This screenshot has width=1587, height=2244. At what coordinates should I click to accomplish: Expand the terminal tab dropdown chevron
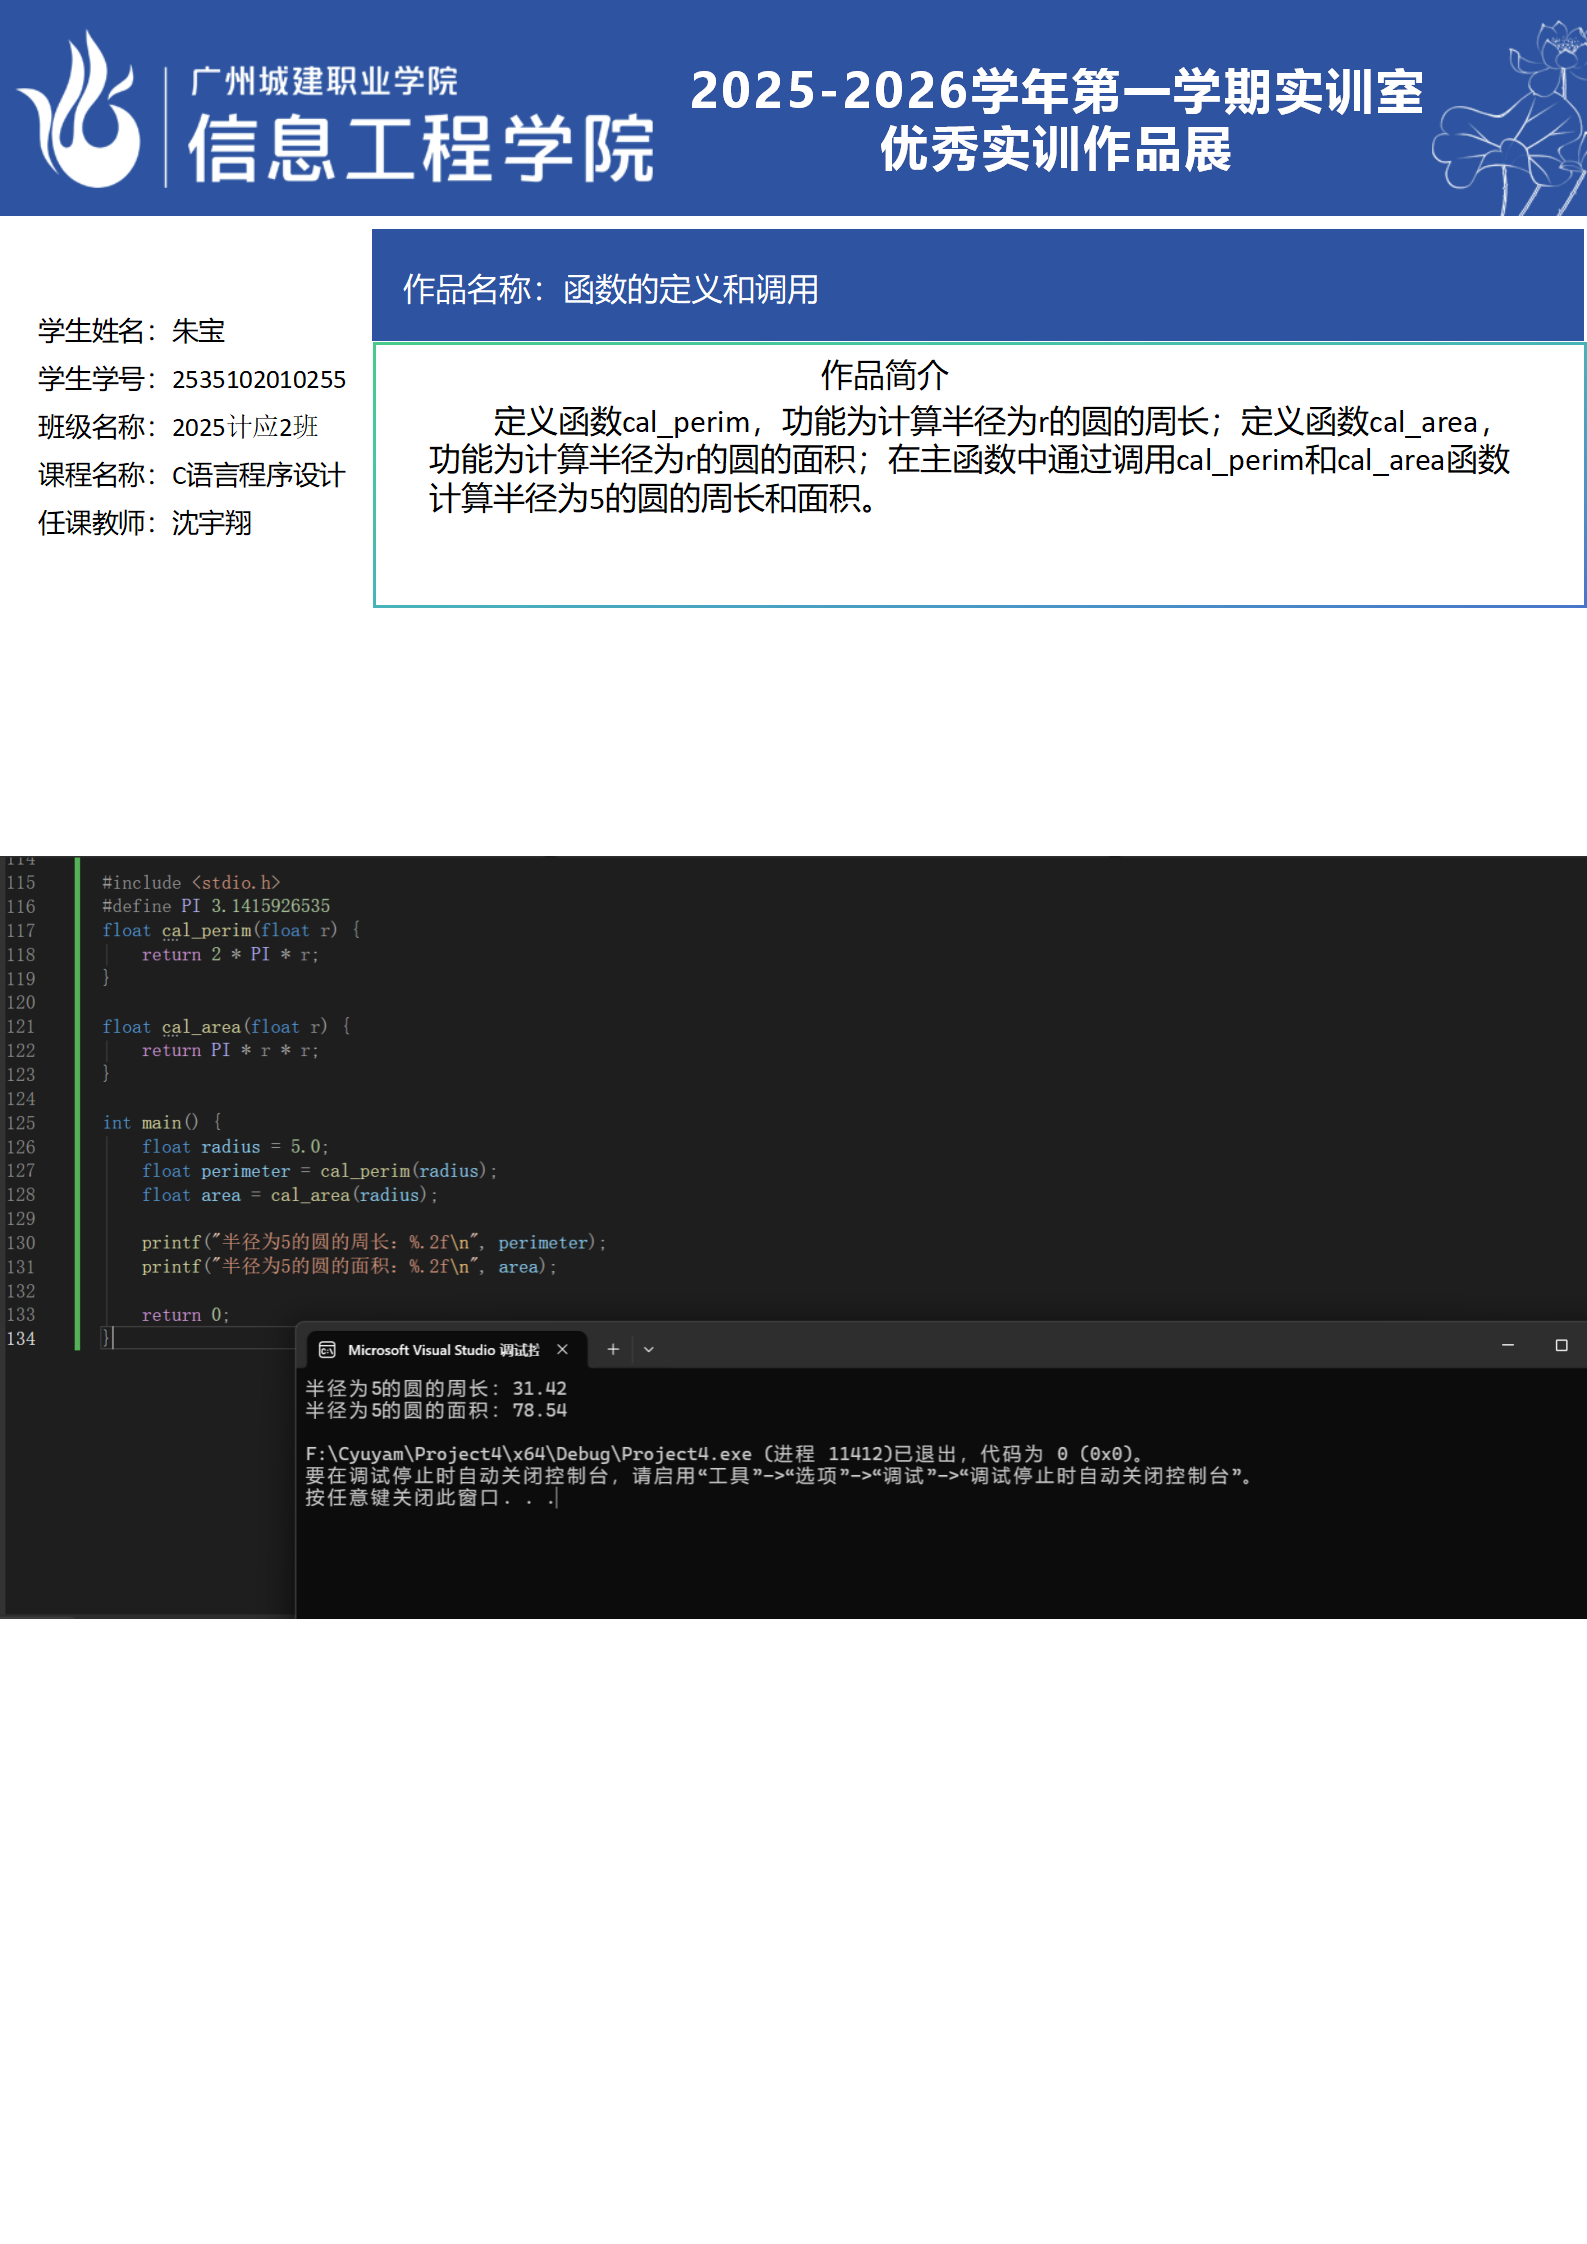(648, 1349)
